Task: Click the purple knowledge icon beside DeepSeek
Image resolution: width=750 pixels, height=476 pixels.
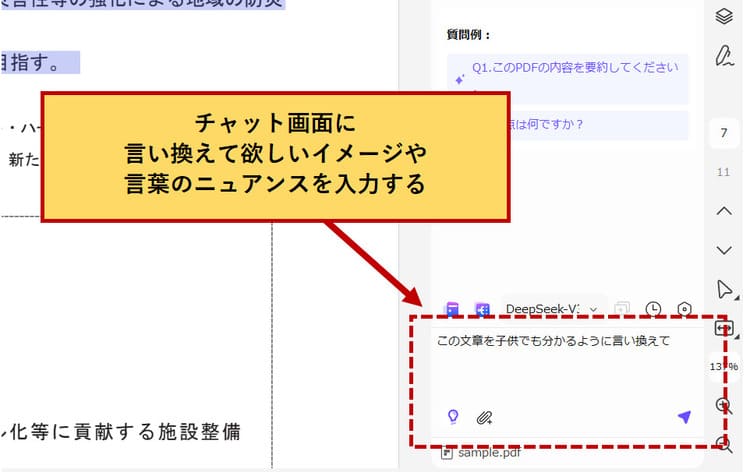Action: [x=482, y=310]
